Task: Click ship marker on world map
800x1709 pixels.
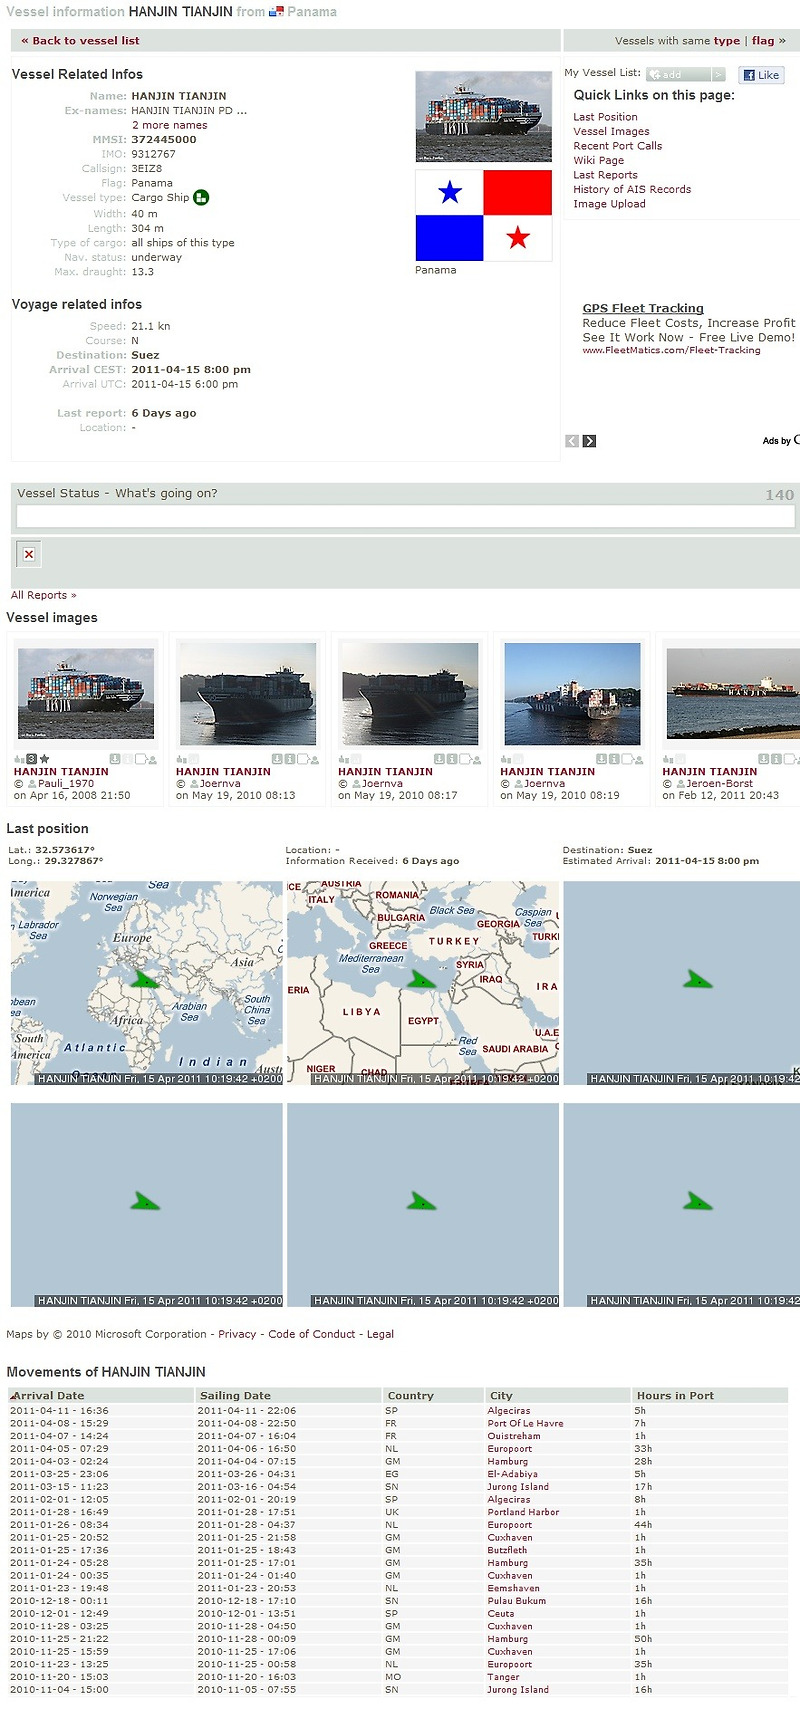Action: (x=145, y=979)
